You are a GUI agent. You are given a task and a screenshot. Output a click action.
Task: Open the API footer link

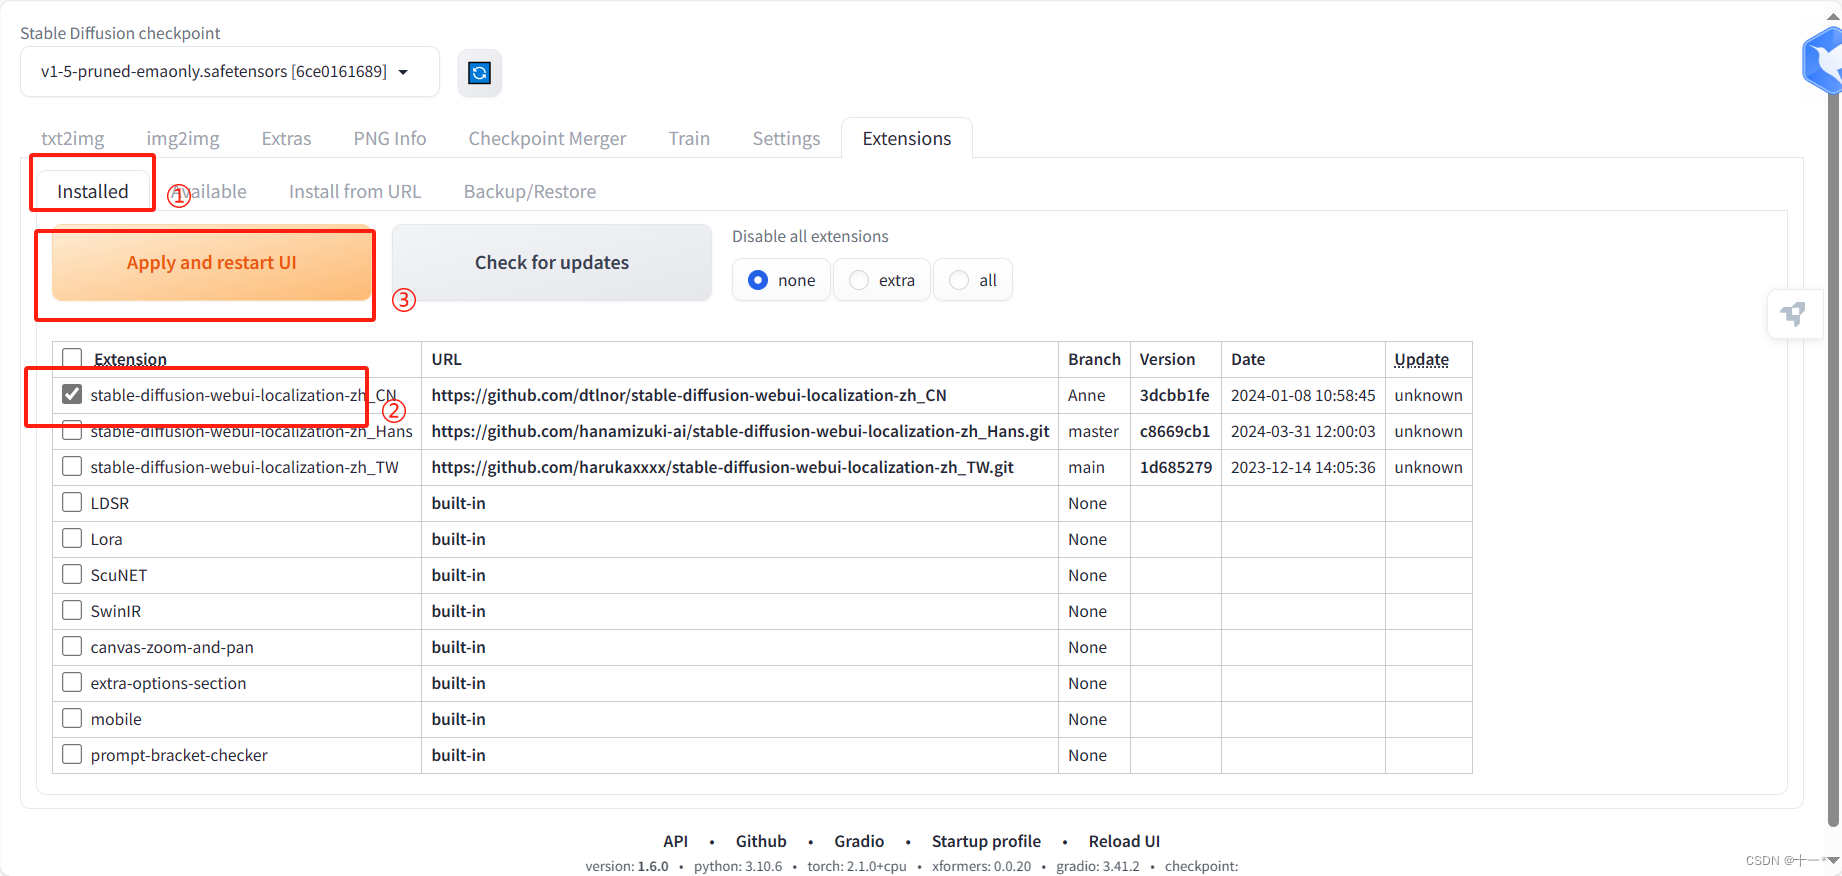(x=676, y=841)
